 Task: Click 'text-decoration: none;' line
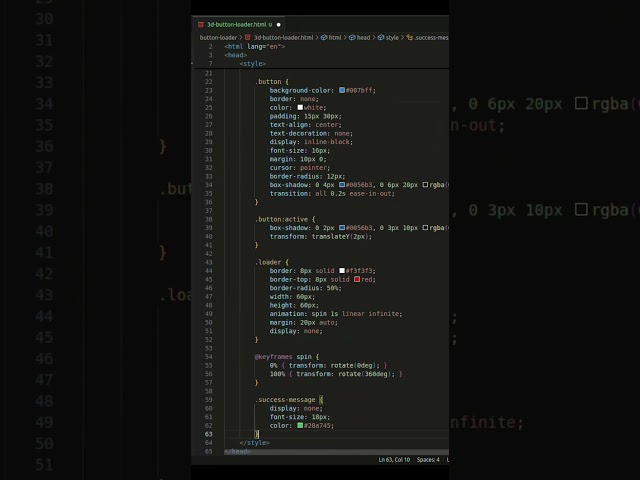click(x=311, y=133)
